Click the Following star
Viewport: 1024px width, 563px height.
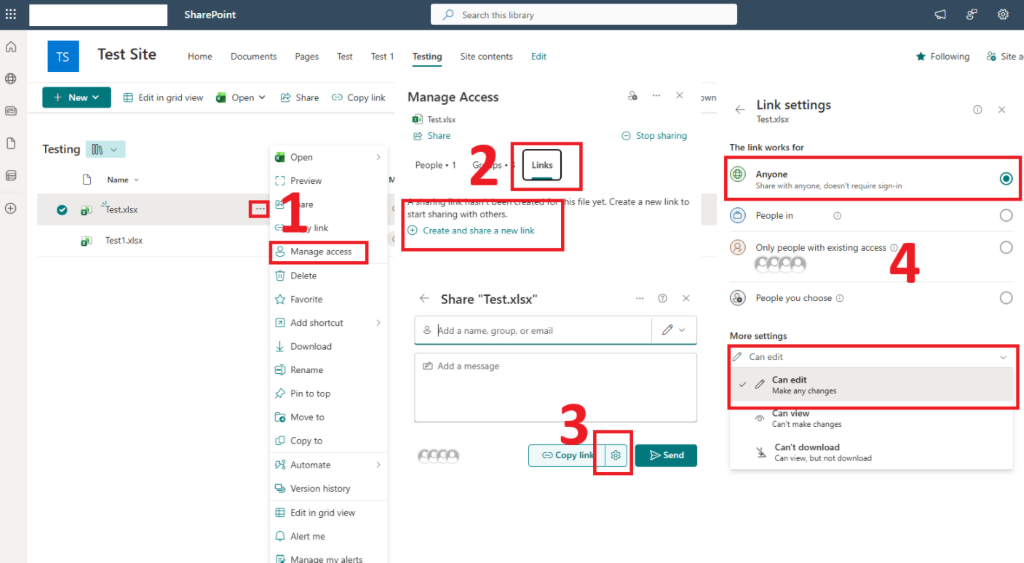[x=920, y=57]
